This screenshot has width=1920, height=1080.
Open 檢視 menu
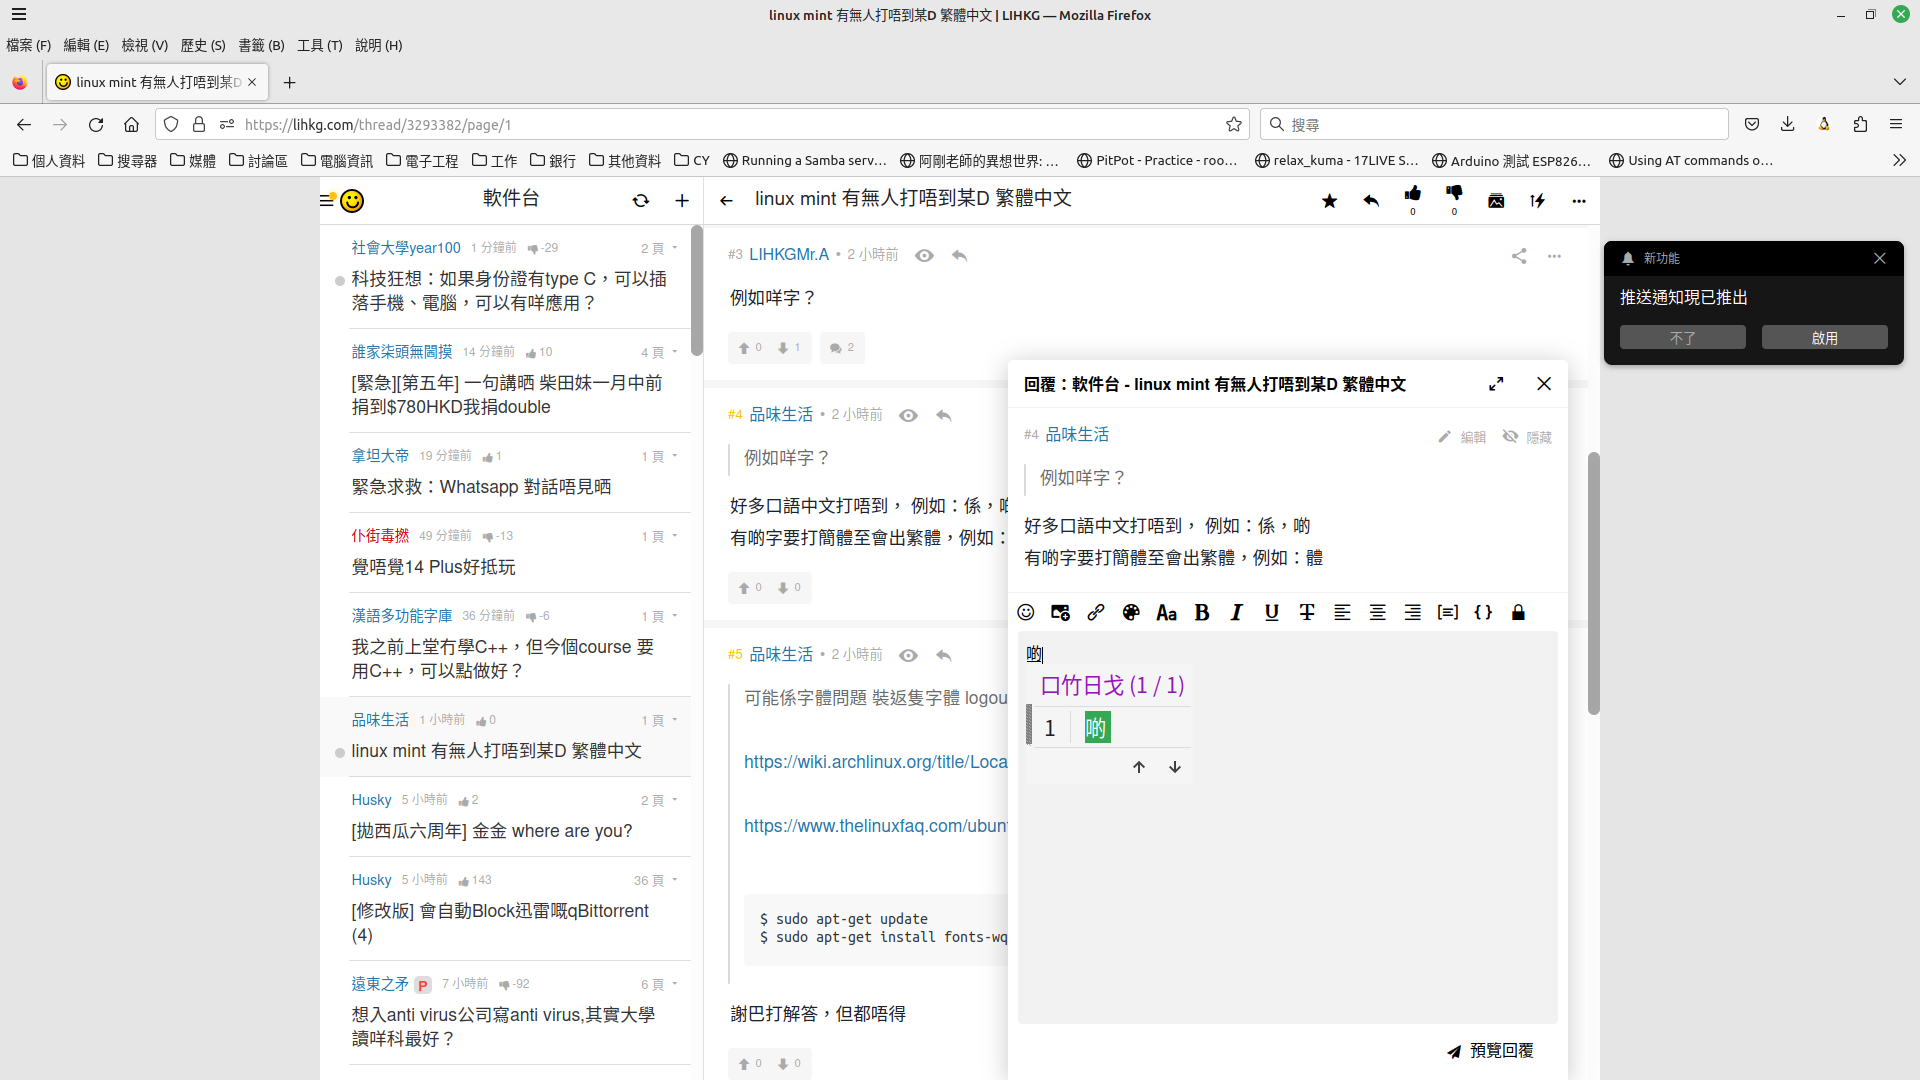pos(144,45)
